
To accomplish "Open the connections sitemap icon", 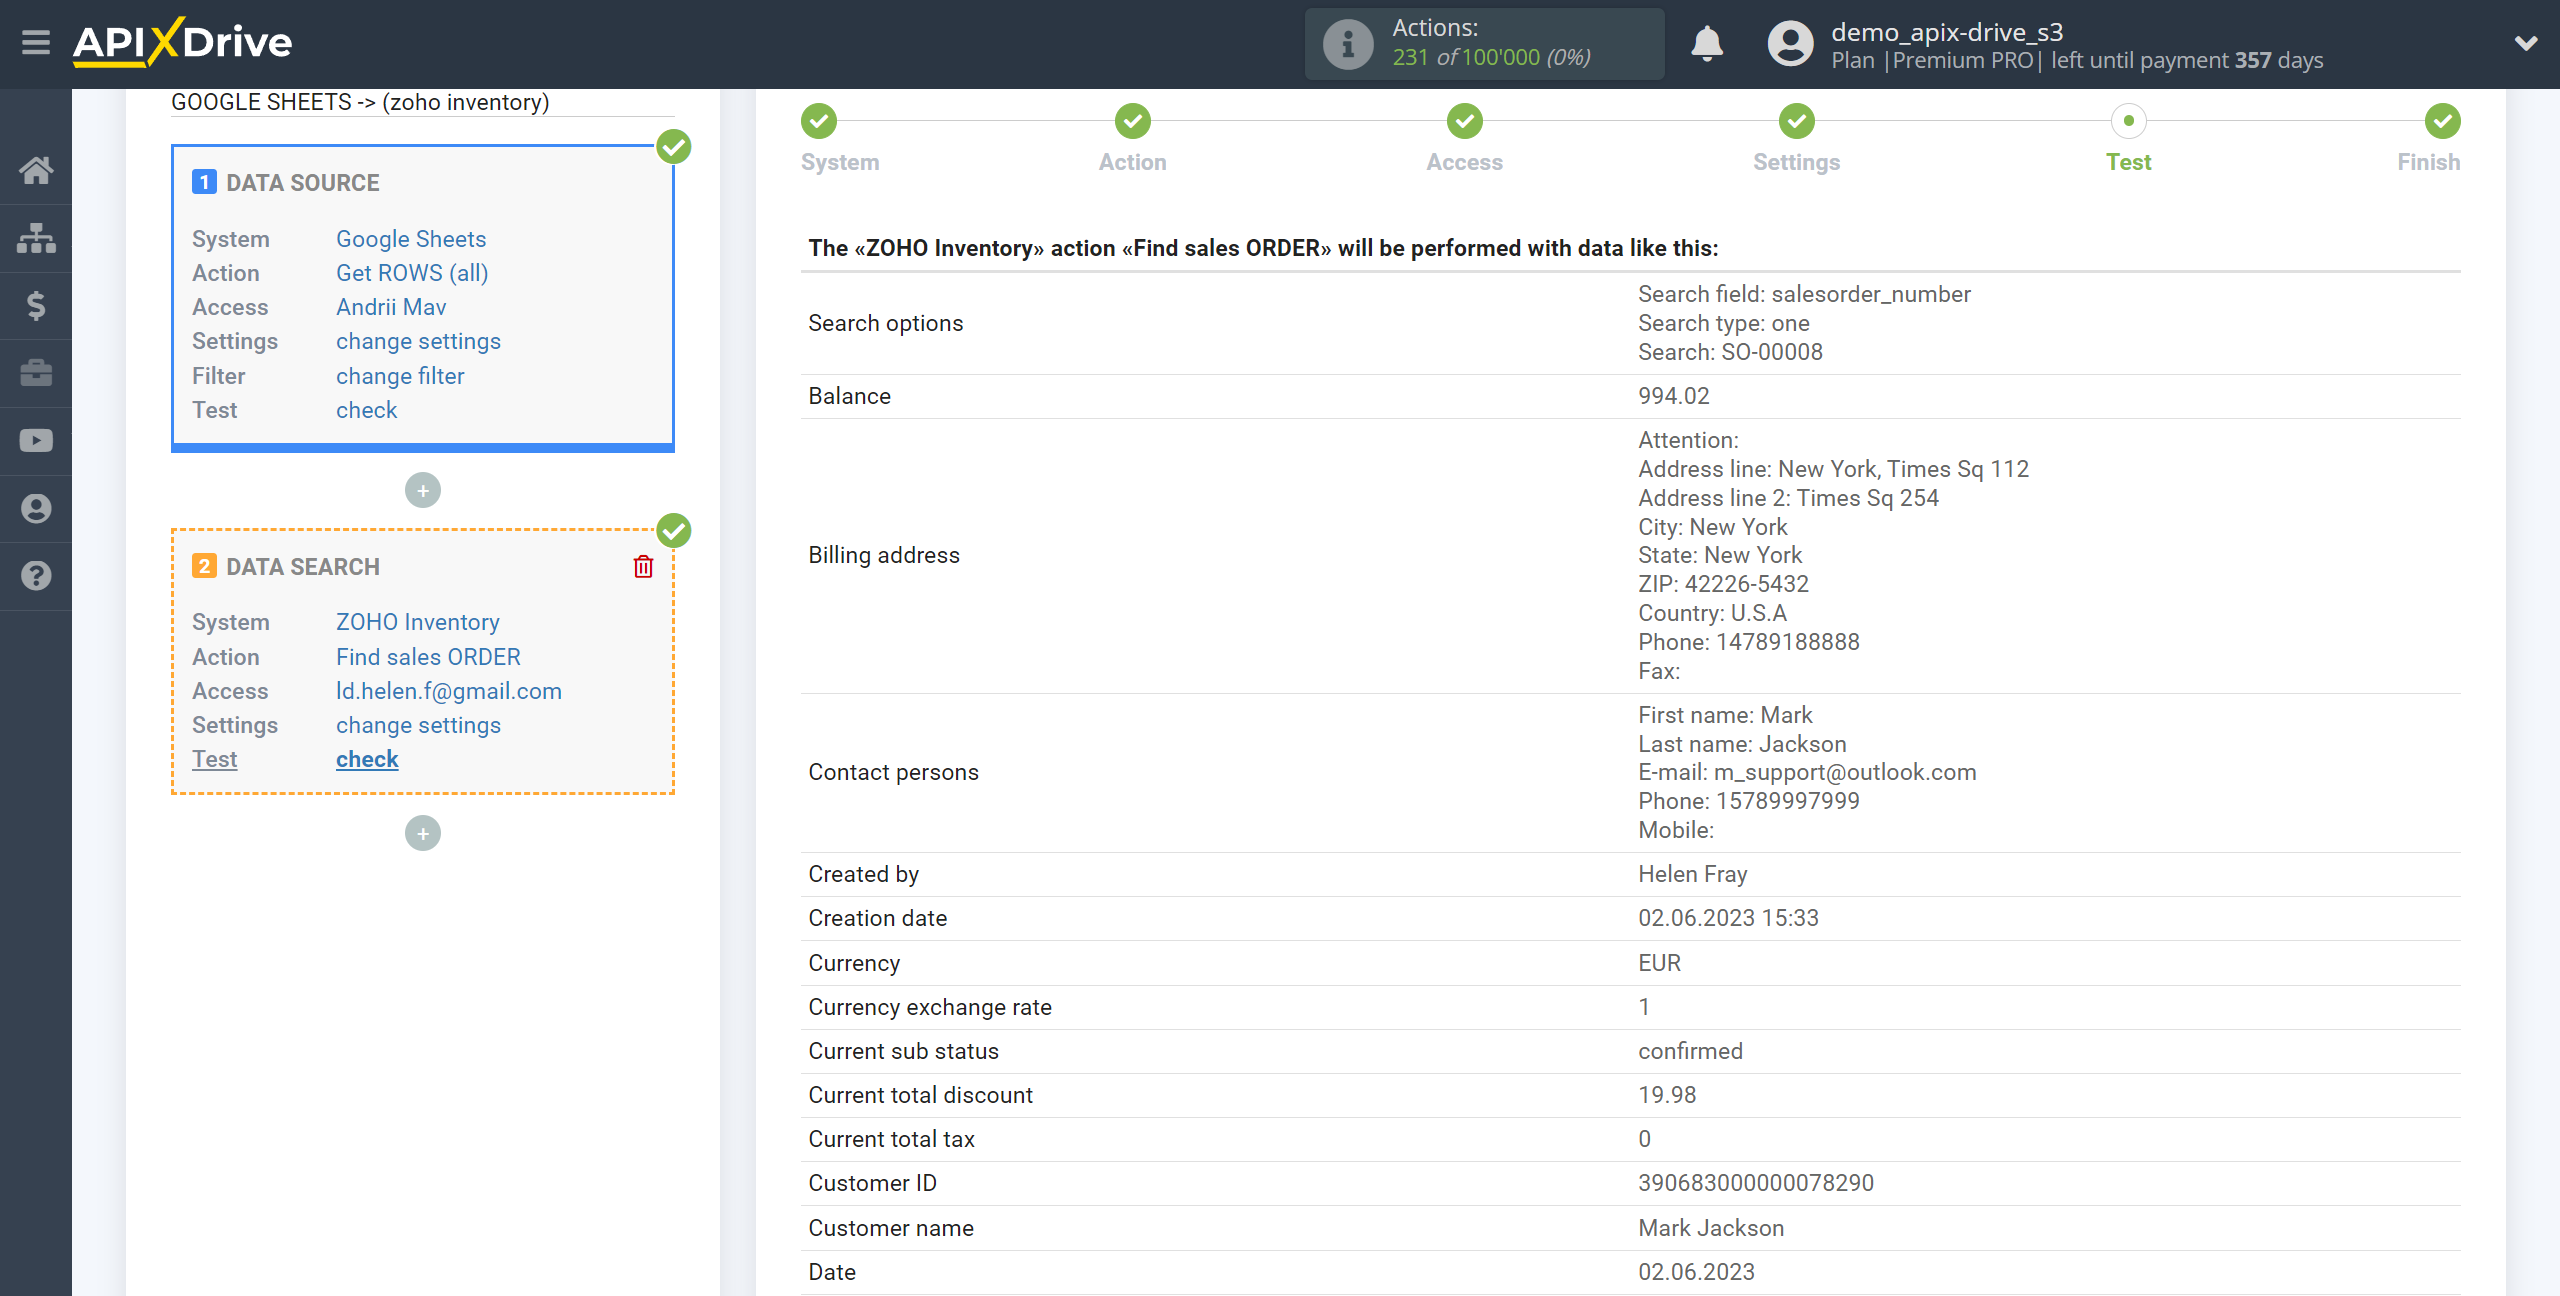I will [x=36, y=238].
